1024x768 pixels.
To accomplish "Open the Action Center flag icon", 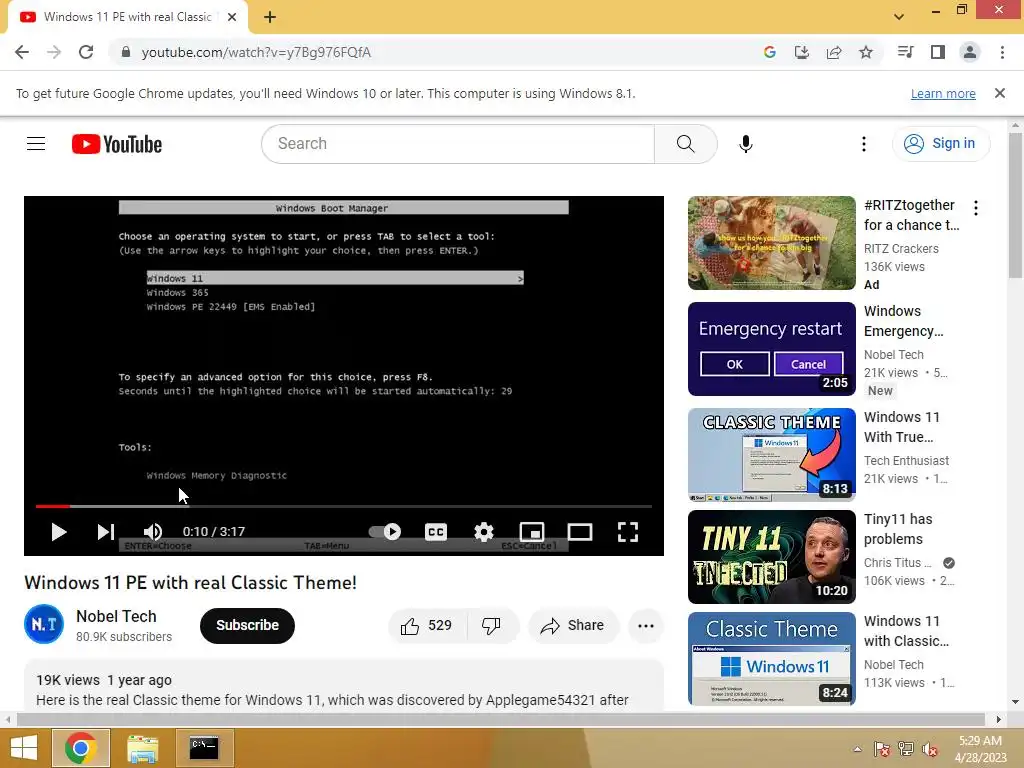I will click(x=881, y=749).
